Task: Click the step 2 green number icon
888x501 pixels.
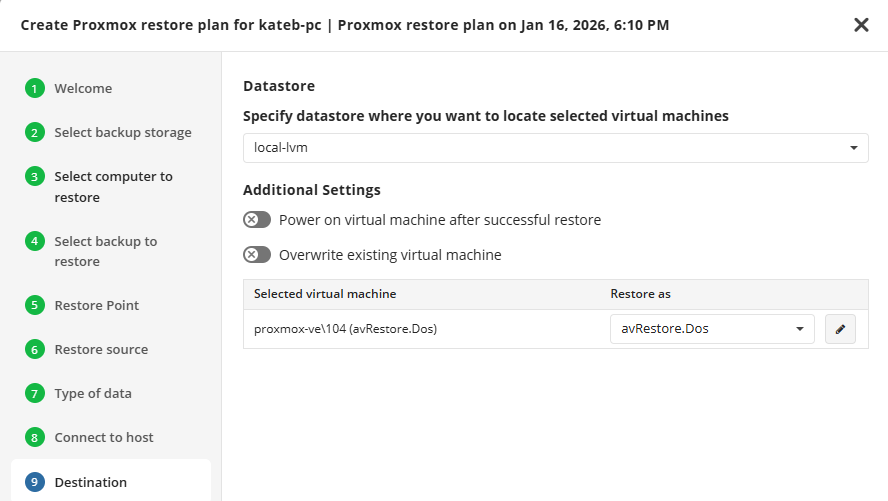Action: coord(35,133)
